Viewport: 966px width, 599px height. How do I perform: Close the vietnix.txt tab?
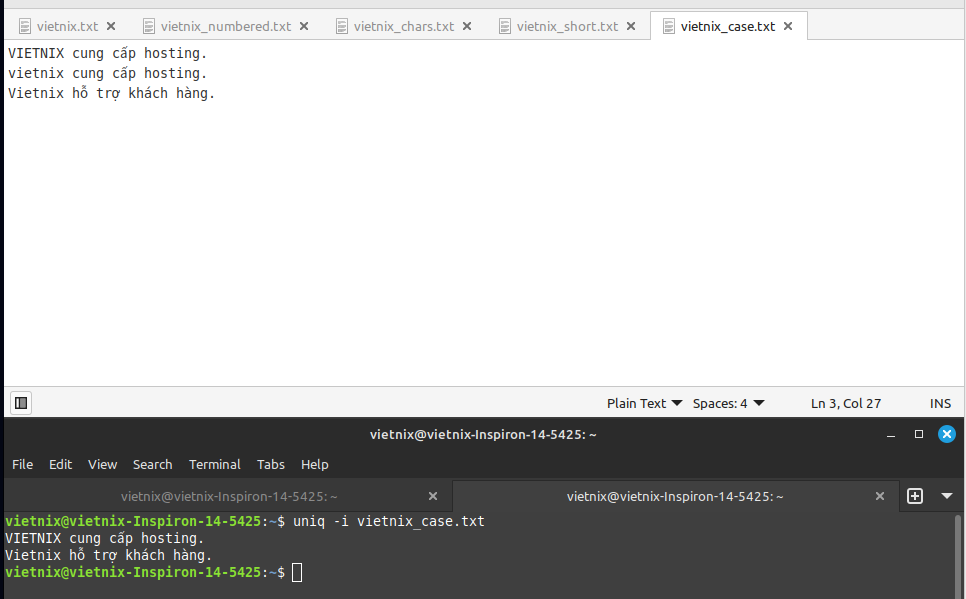(x=111, y=26)
